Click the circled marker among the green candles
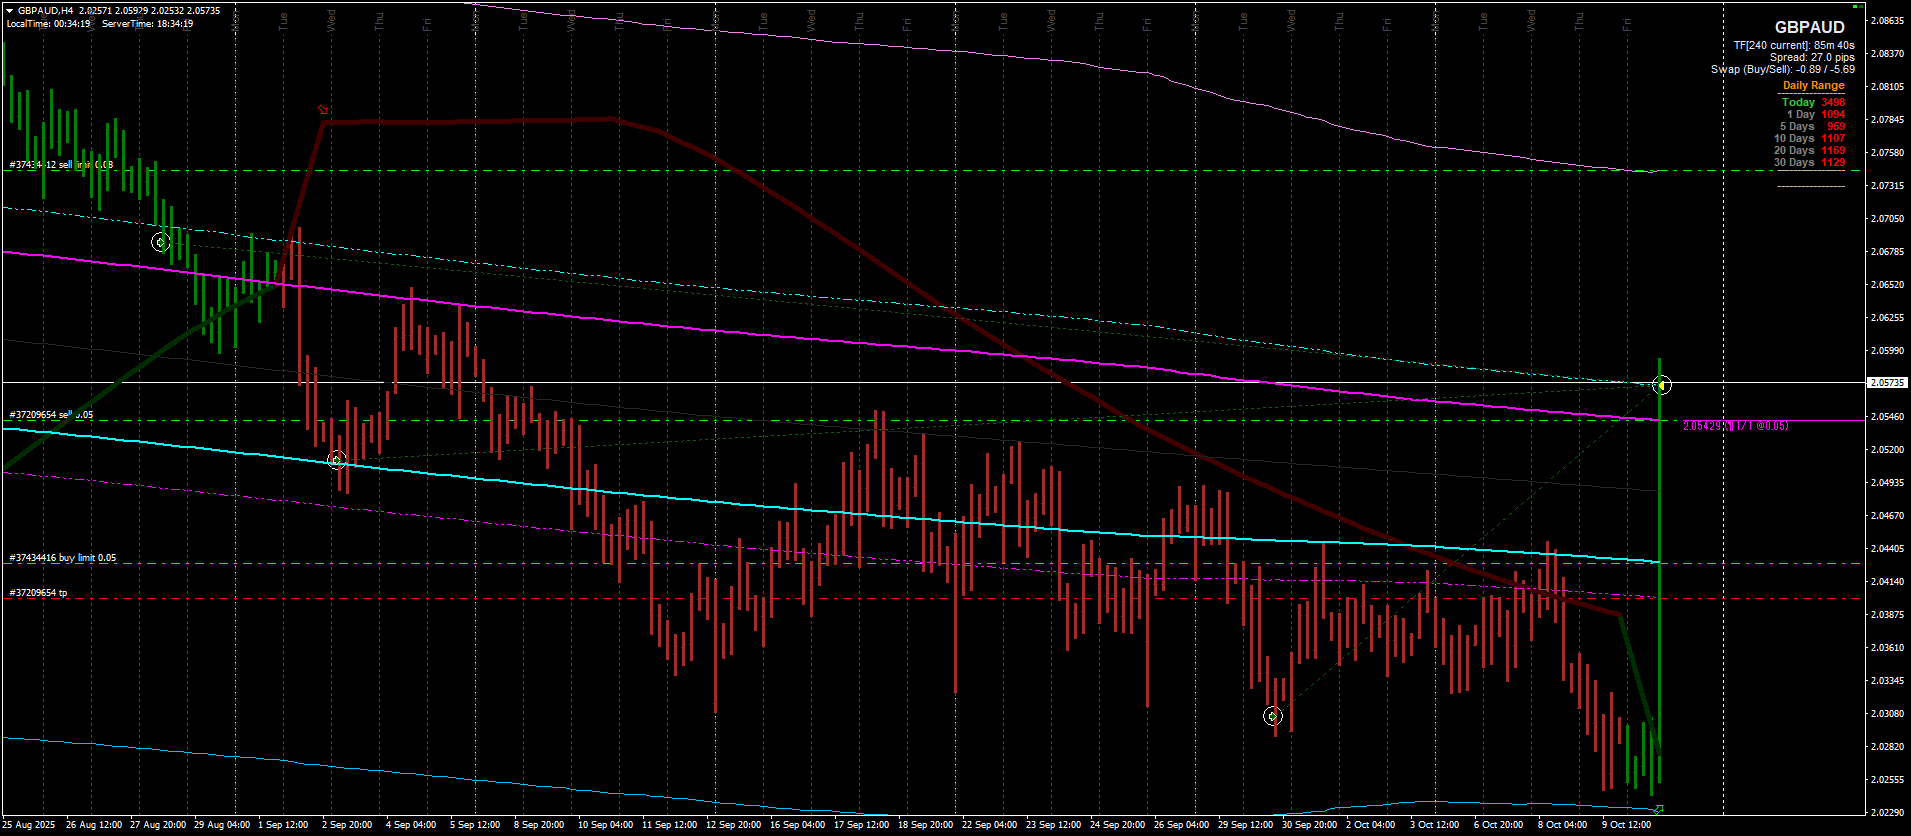Image resolution: width=1911 pixels, height=836 pixels. tap(161, 242)
